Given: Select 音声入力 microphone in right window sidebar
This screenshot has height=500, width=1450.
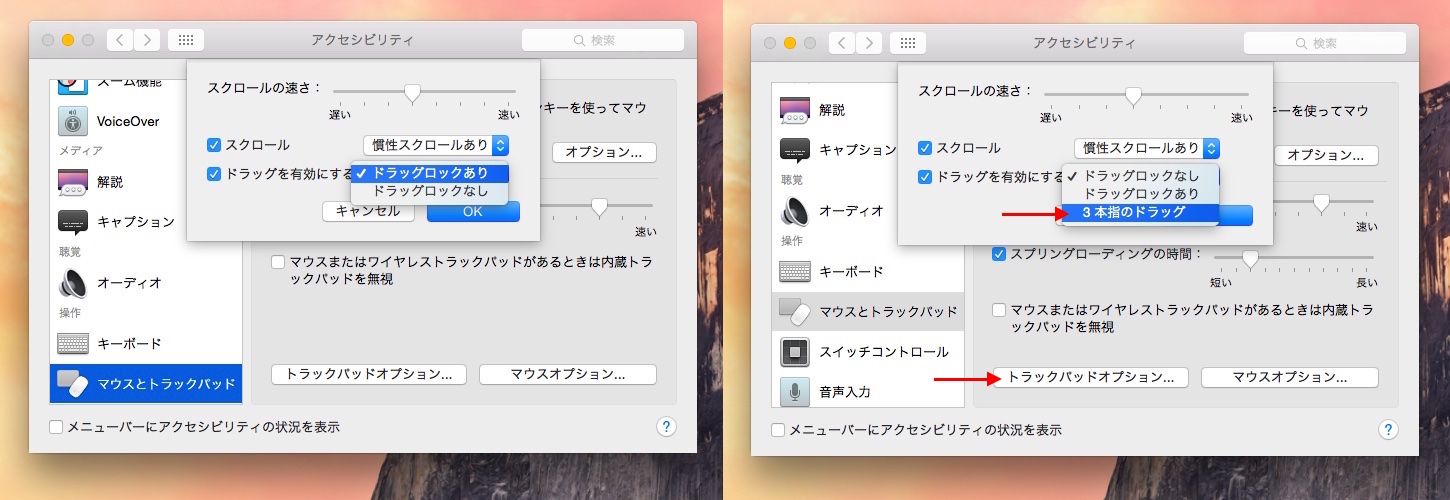Looking at the screenshot, I should click(796, 391).
